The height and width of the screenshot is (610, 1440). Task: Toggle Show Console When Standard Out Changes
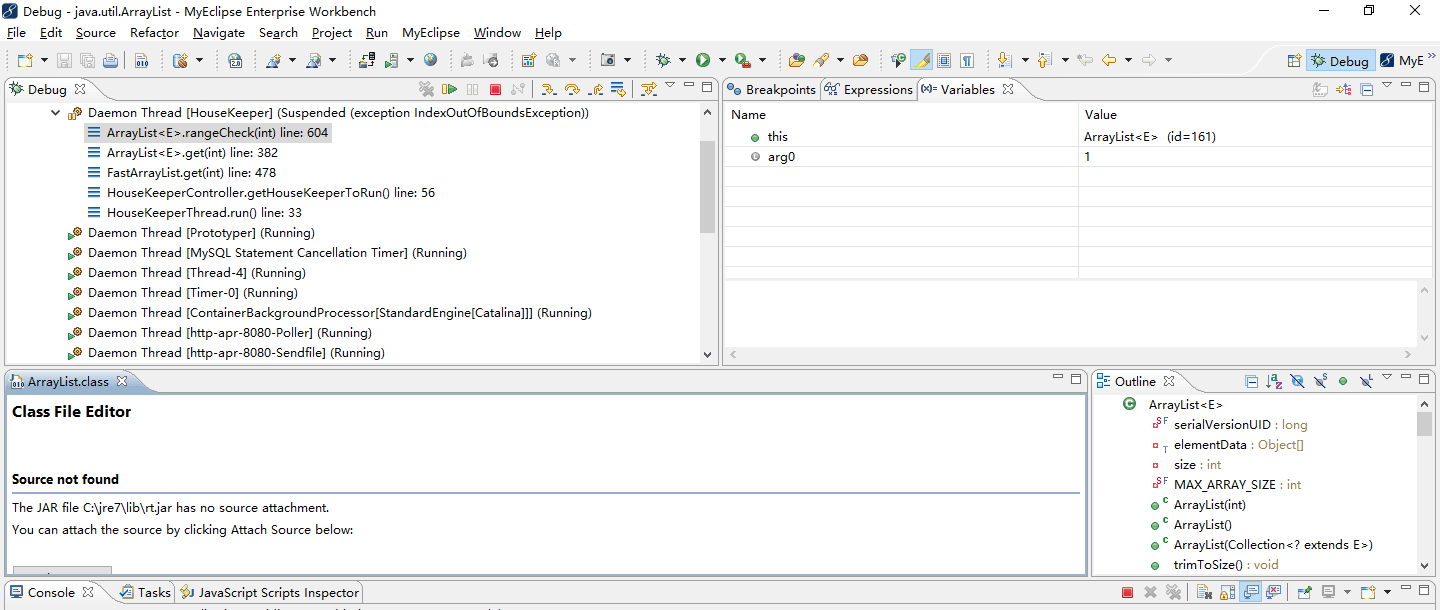1251,592
